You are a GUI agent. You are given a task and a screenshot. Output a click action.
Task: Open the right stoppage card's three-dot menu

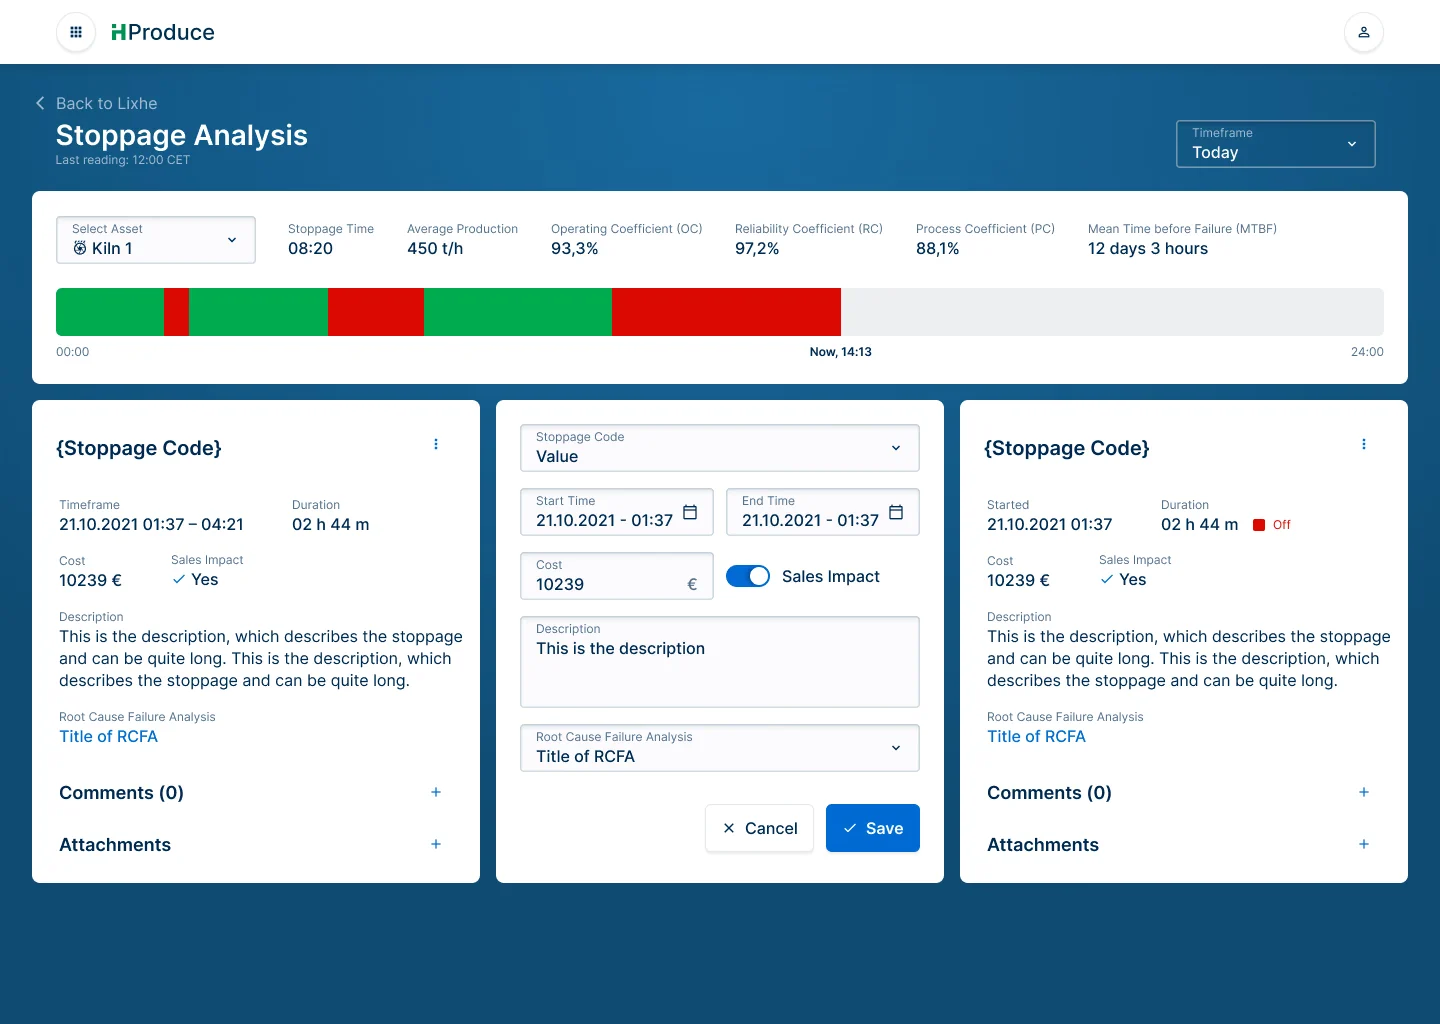tap(1364, 444)
